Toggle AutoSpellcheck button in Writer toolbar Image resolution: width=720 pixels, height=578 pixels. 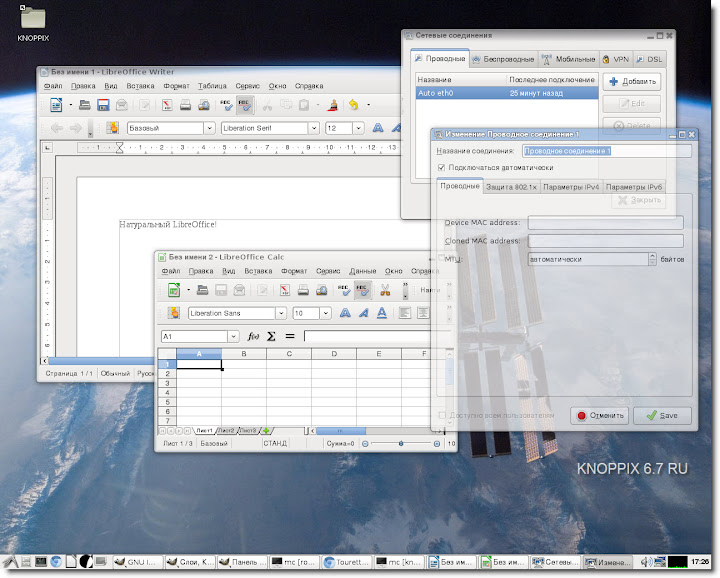pos(245,104)
